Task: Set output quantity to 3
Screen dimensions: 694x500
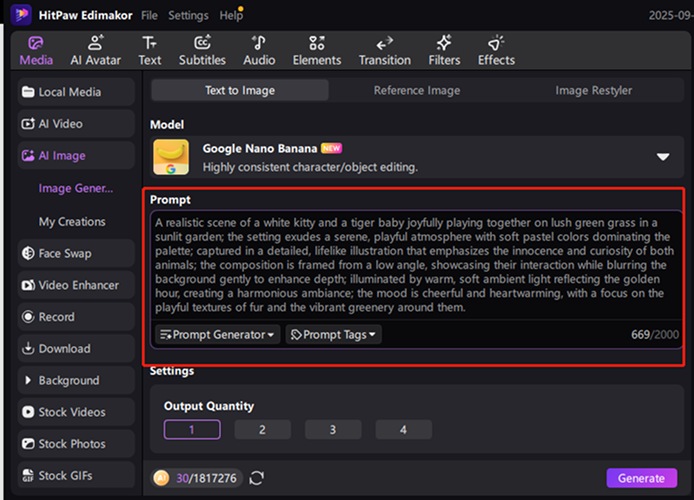Action: 333,430
